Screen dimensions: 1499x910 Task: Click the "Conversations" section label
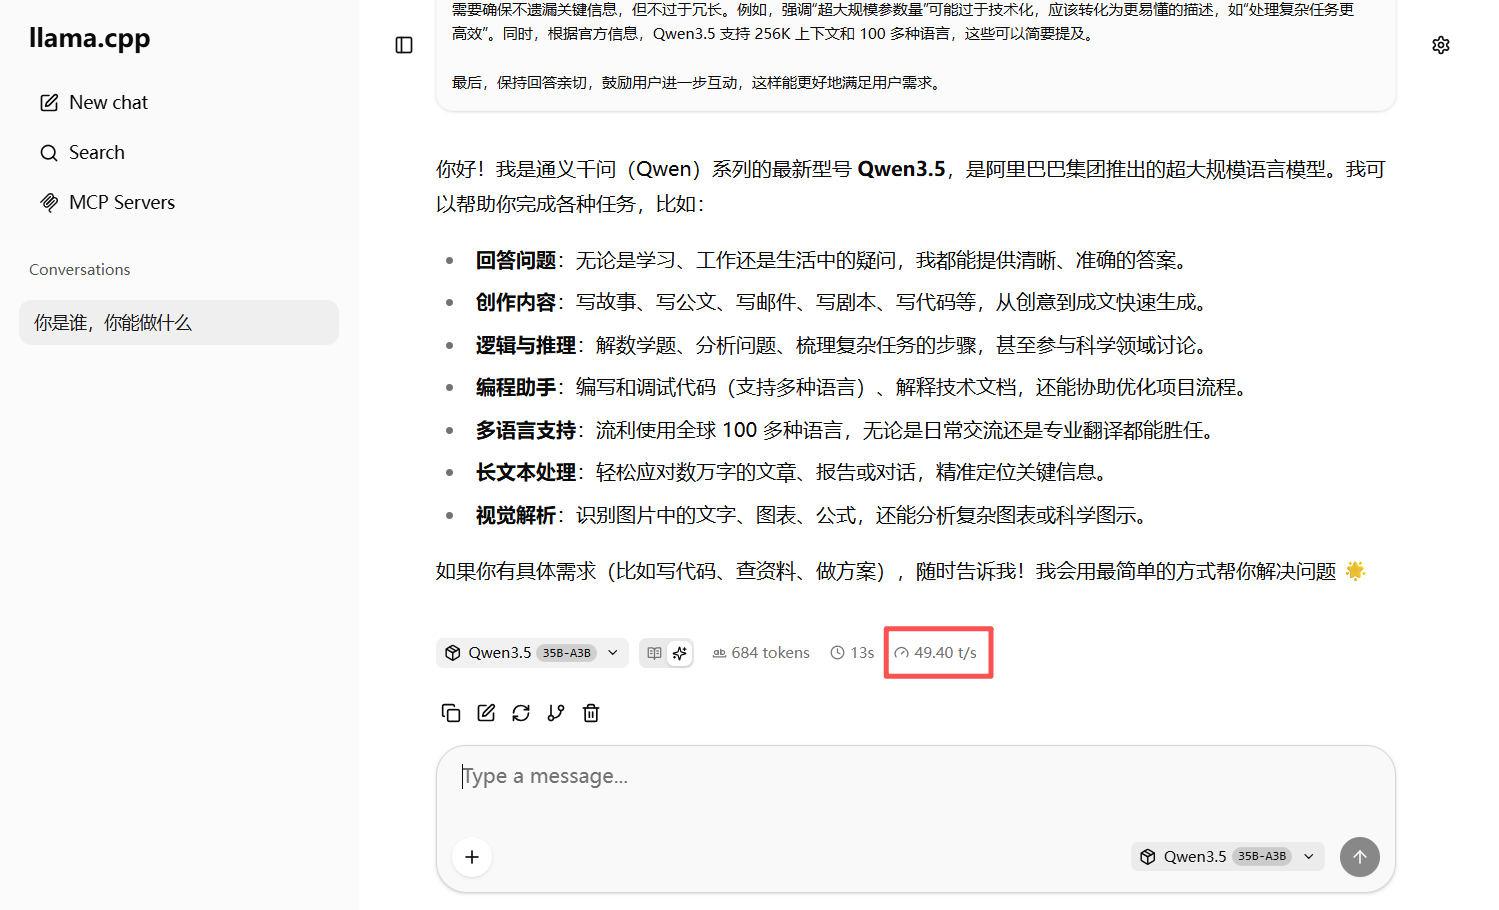click(80, 270)
